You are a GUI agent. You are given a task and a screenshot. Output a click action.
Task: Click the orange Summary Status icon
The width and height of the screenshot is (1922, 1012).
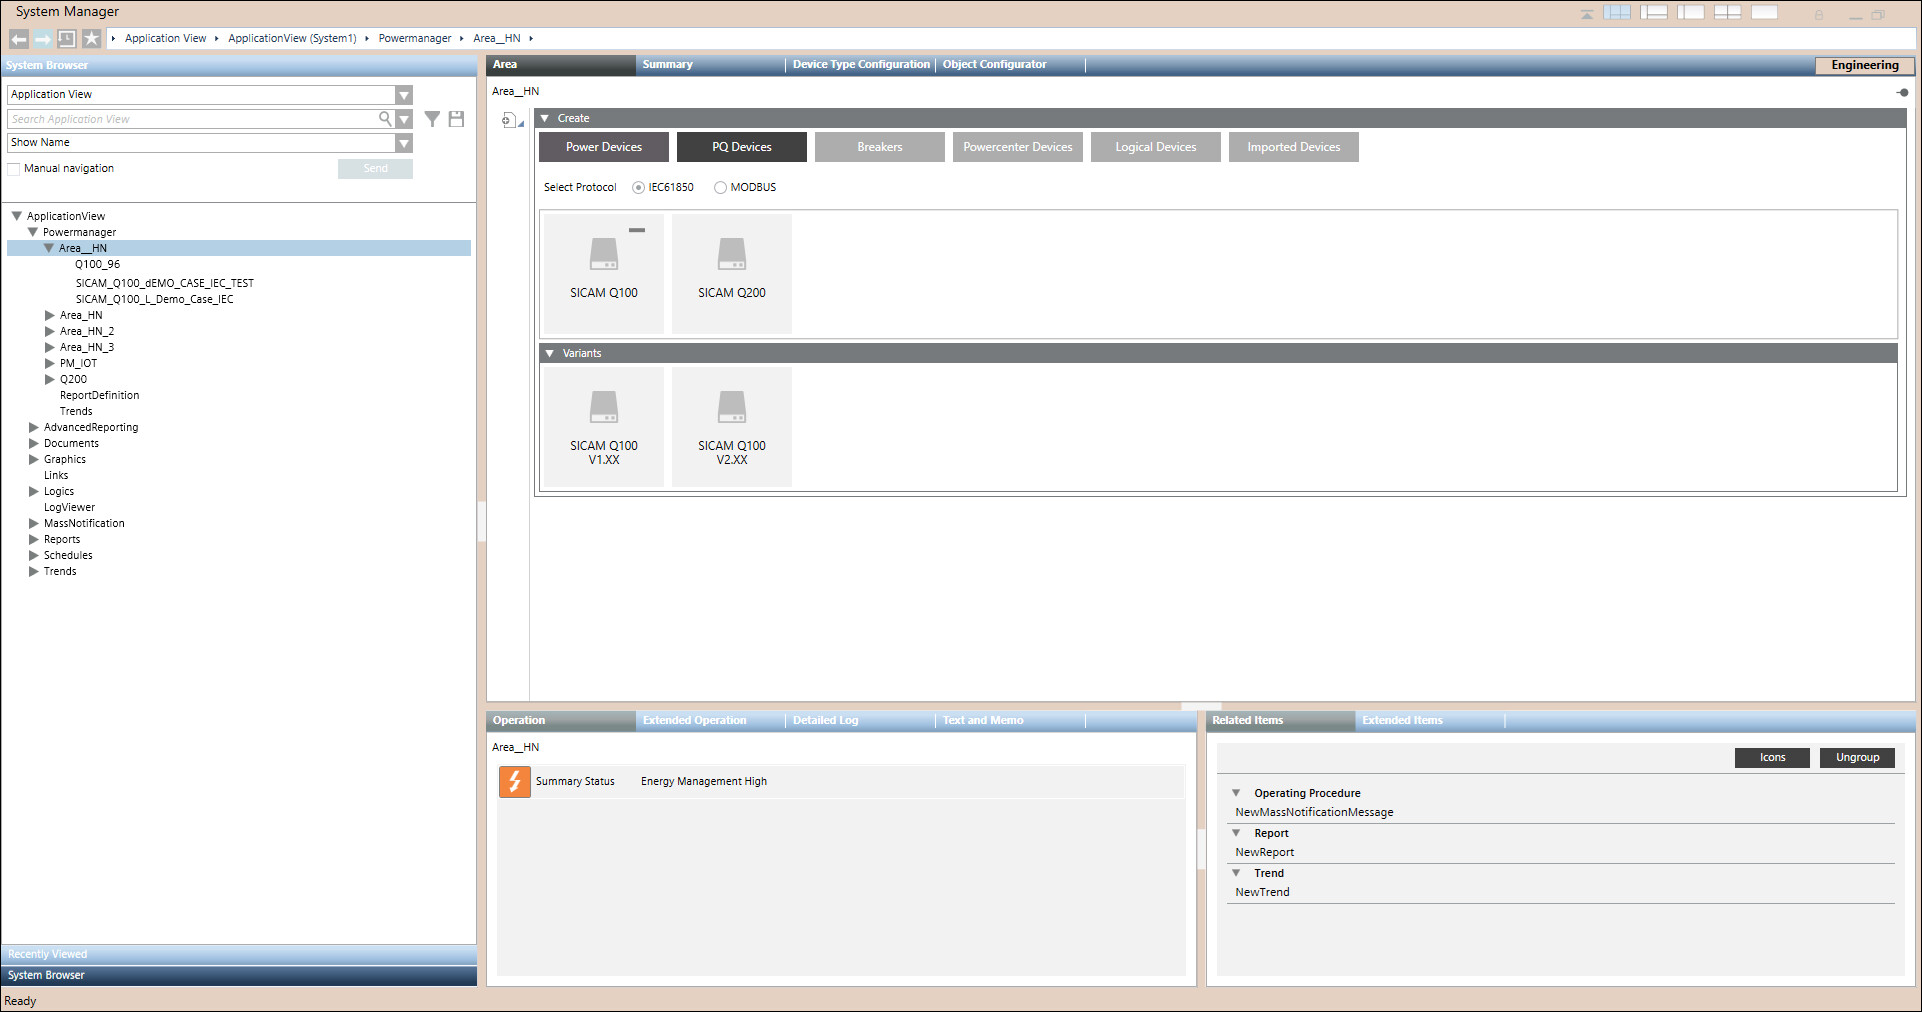[514, 781]
